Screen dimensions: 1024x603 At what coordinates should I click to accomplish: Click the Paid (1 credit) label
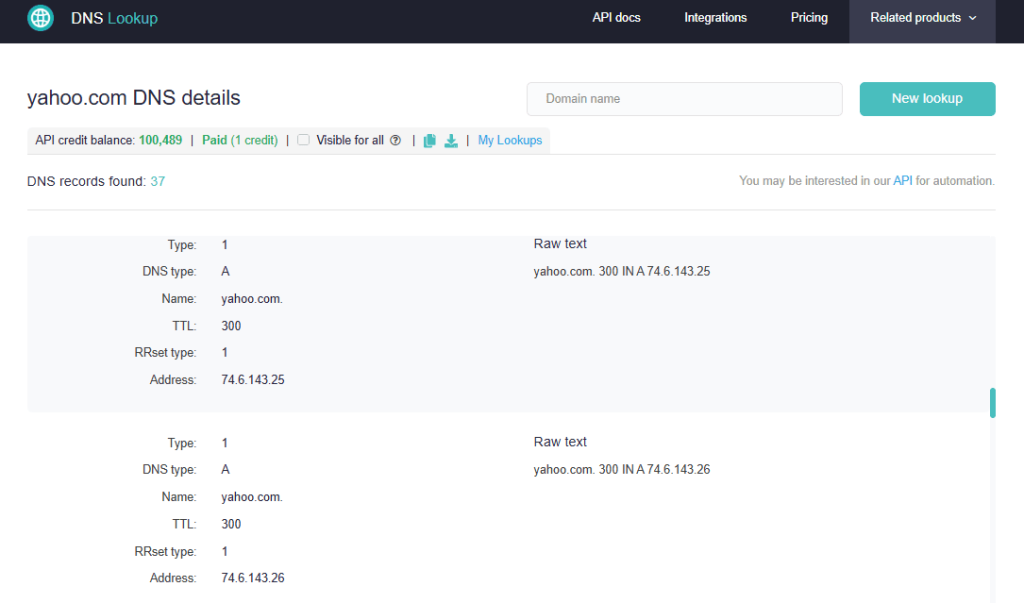point(240,140)
